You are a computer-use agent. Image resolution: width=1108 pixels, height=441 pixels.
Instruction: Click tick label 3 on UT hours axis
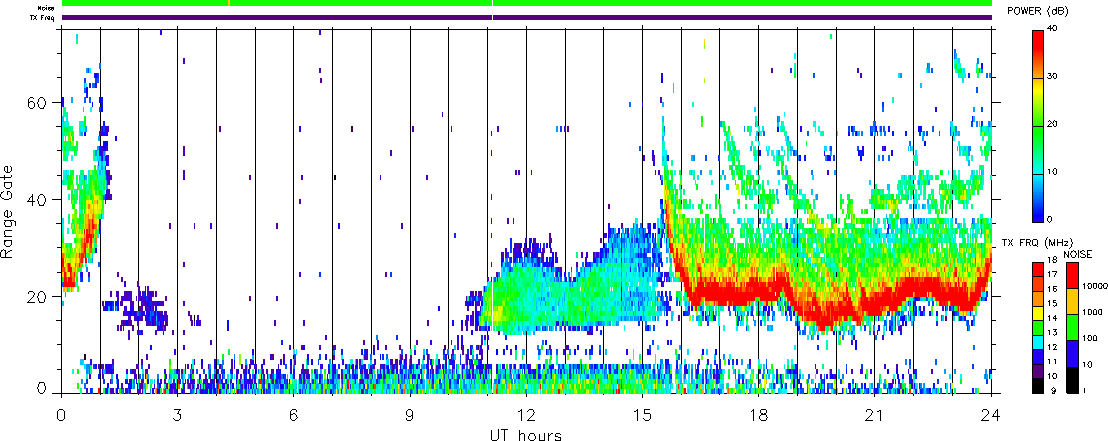tap(178, 413)
